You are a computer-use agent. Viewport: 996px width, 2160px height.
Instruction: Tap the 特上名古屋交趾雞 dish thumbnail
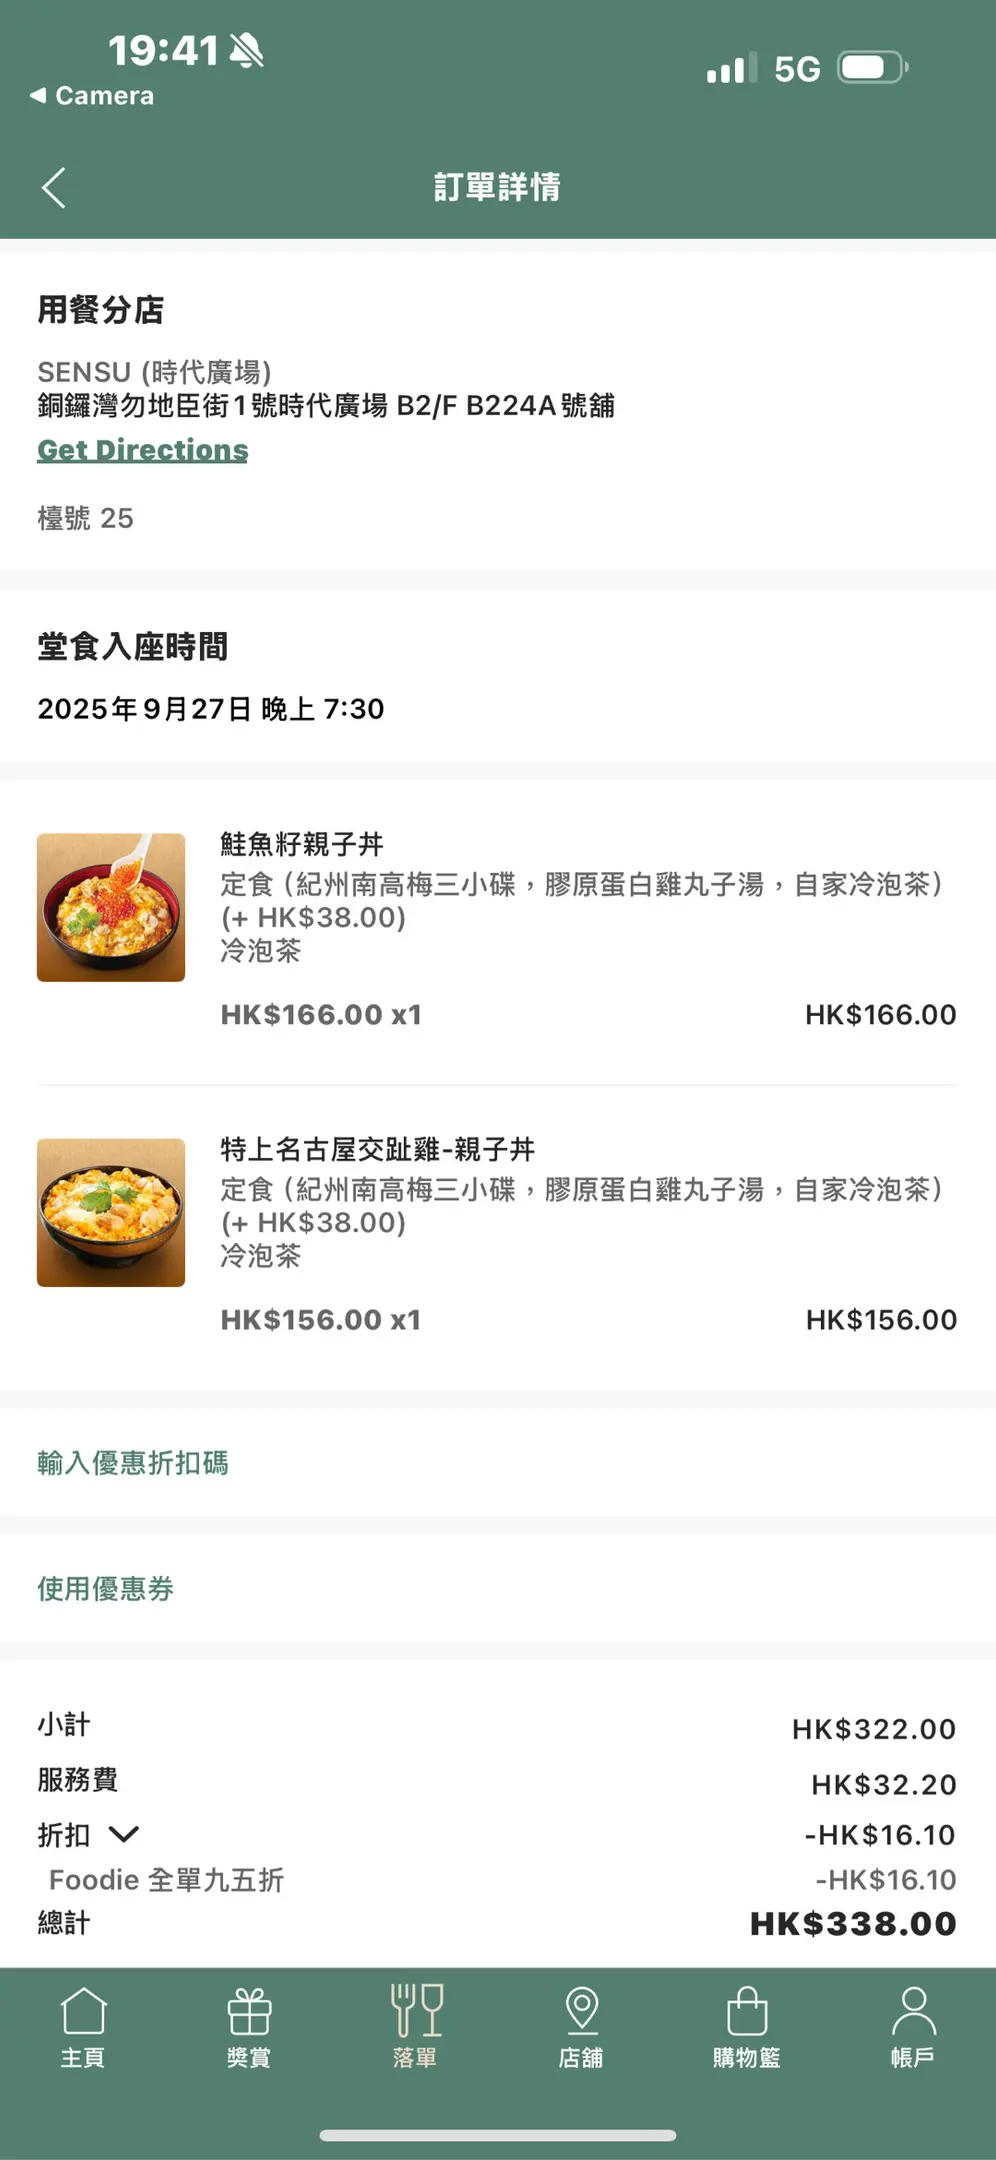click(111, 1212)
